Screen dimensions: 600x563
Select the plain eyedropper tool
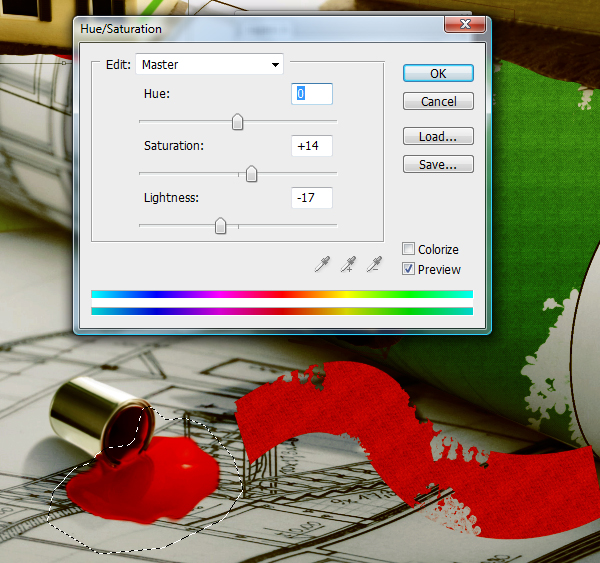[322, 264]
